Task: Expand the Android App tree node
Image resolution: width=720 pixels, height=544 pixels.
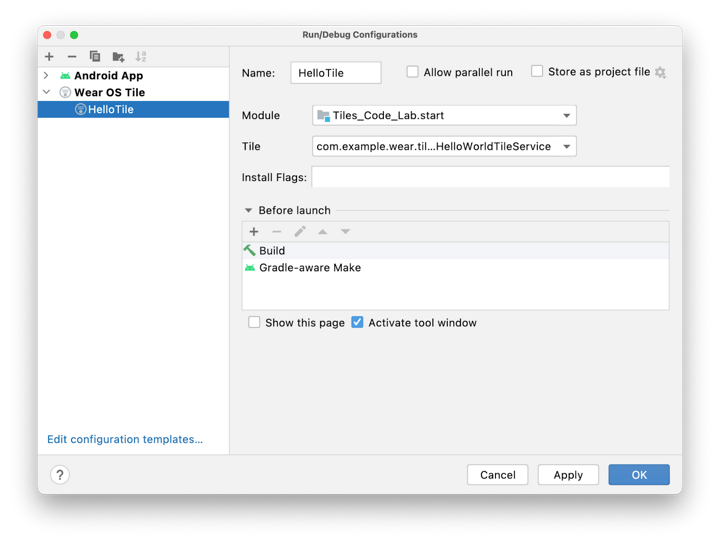Action: tap(46, 76)
